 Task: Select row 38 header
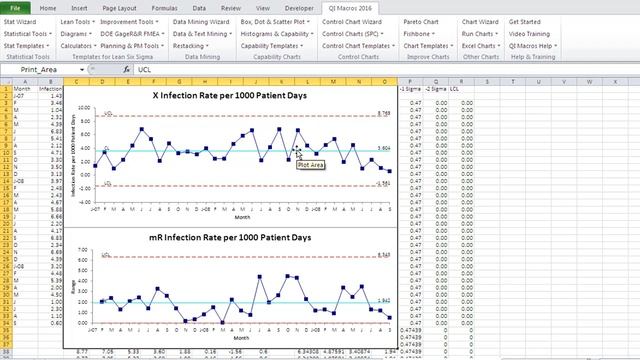(6, 351)
